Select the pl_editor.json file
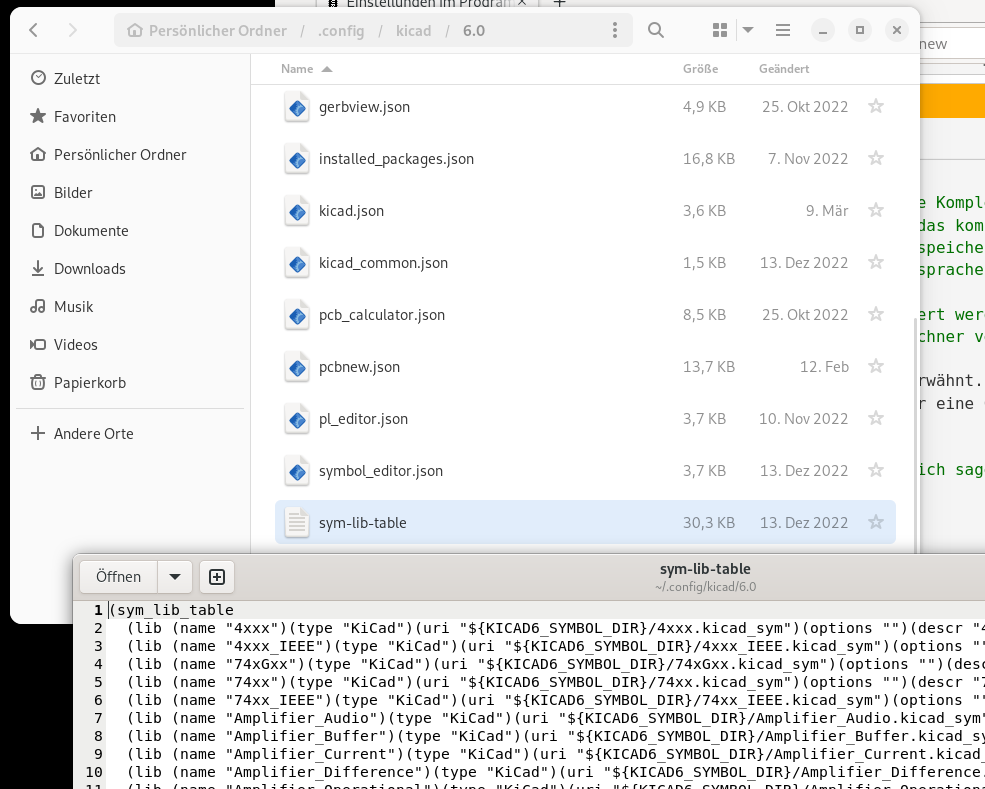This screenshot has height=789, width=985. coord(585,418)
